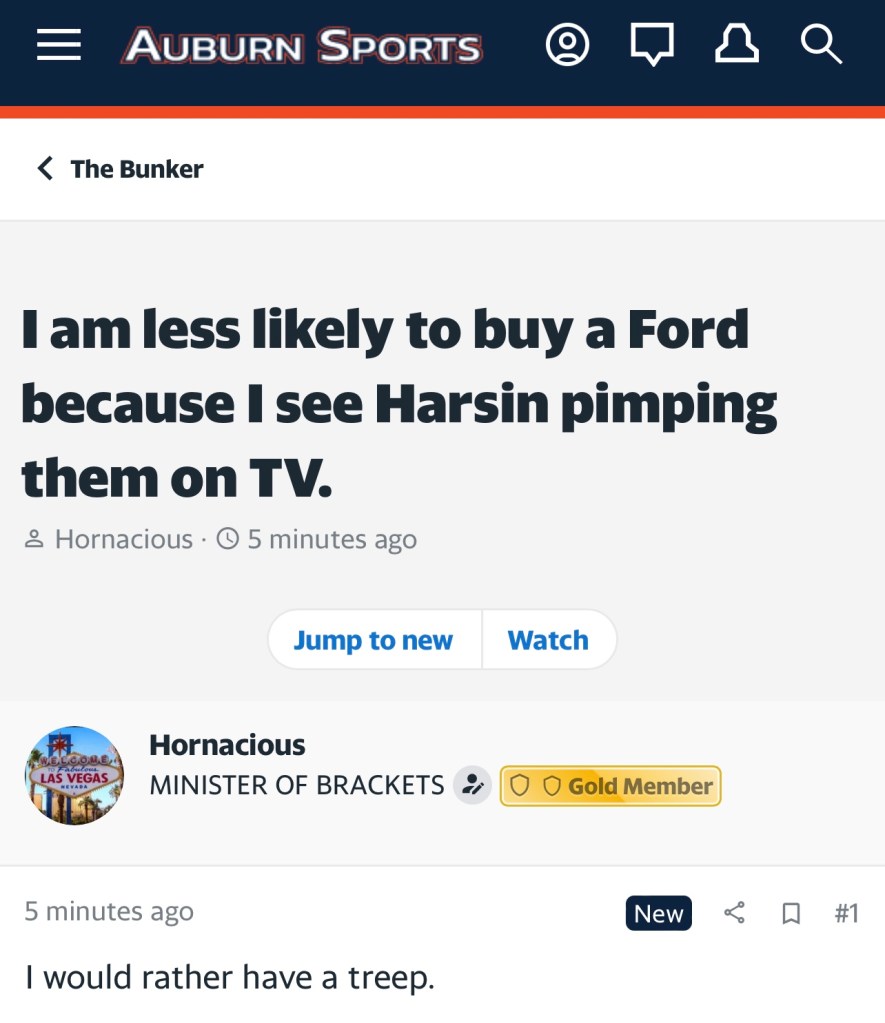
Task: Open Hornacious Las Vegas avatar
Action: coord(74,775)
